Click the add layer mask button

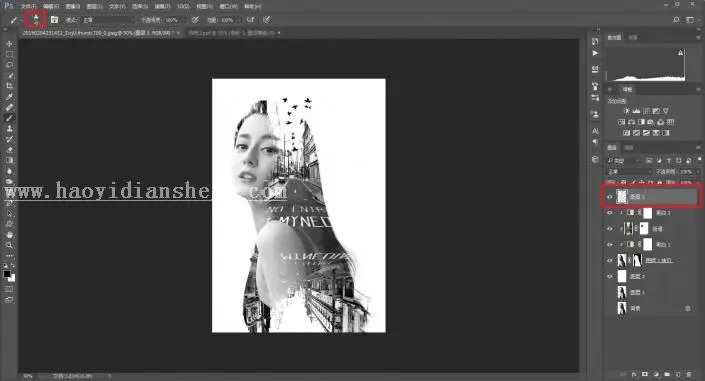tap(645, 374)
